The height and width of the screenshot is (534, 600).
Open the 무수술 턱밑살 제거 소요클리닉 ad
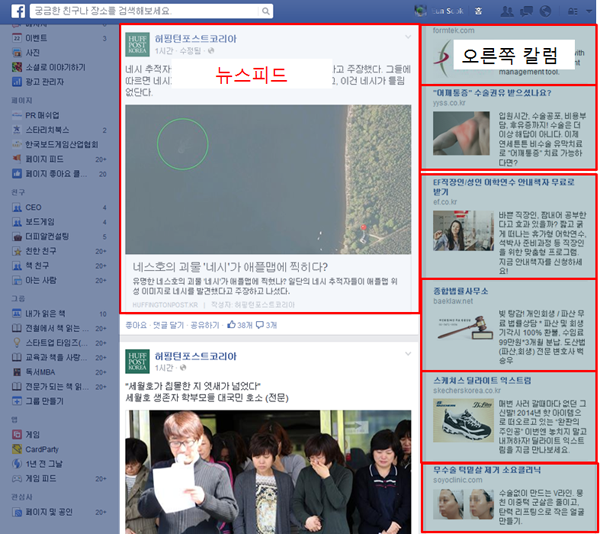(487, 470)
